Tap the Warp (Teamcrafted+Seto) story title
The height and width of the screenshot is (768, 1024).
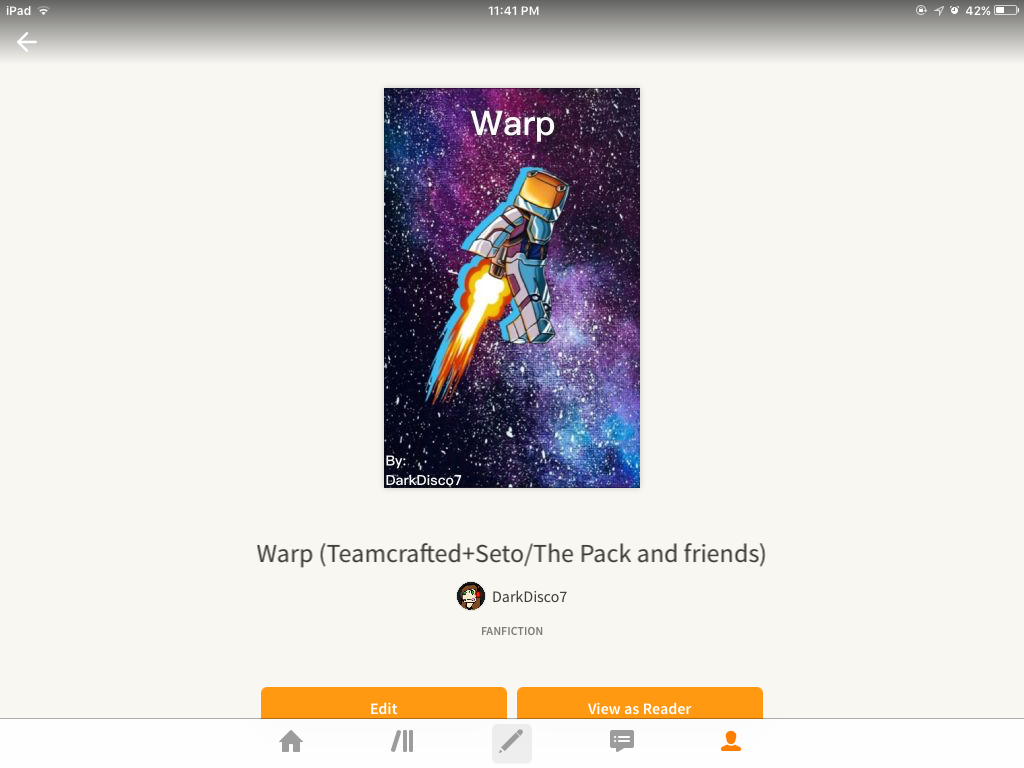tap(511, 554)
